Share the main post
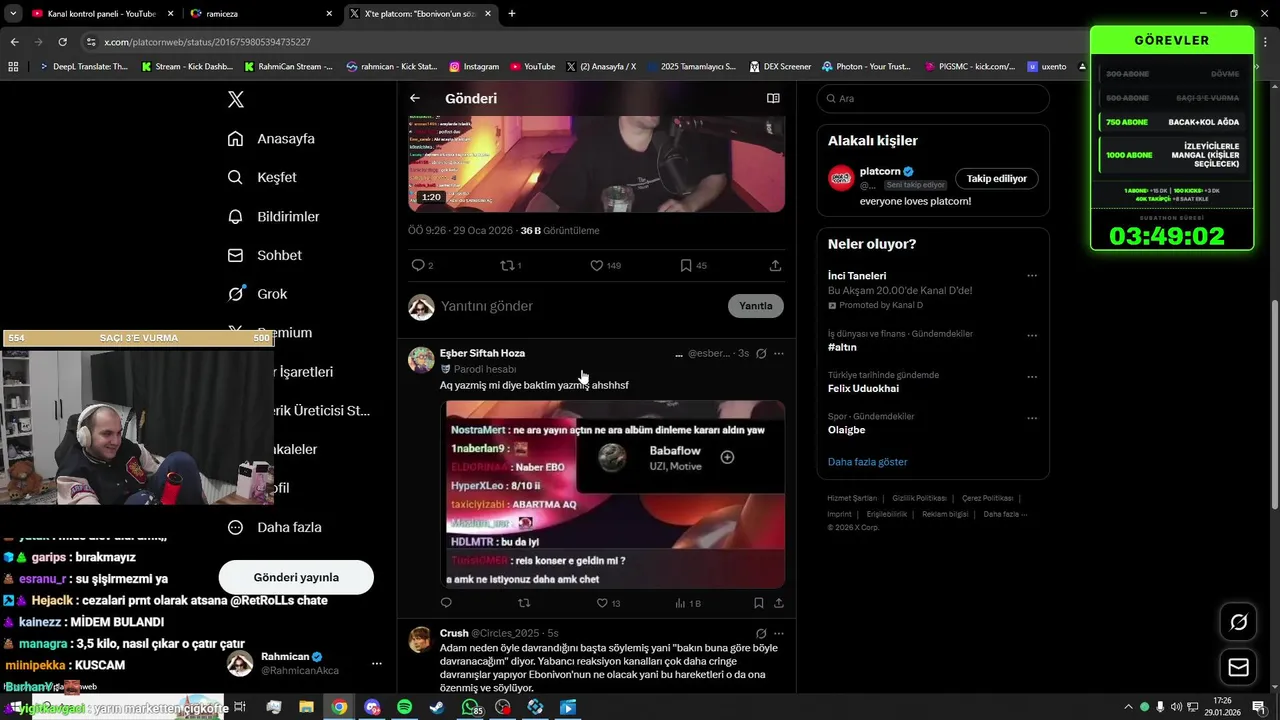 [x=775, y=265]
